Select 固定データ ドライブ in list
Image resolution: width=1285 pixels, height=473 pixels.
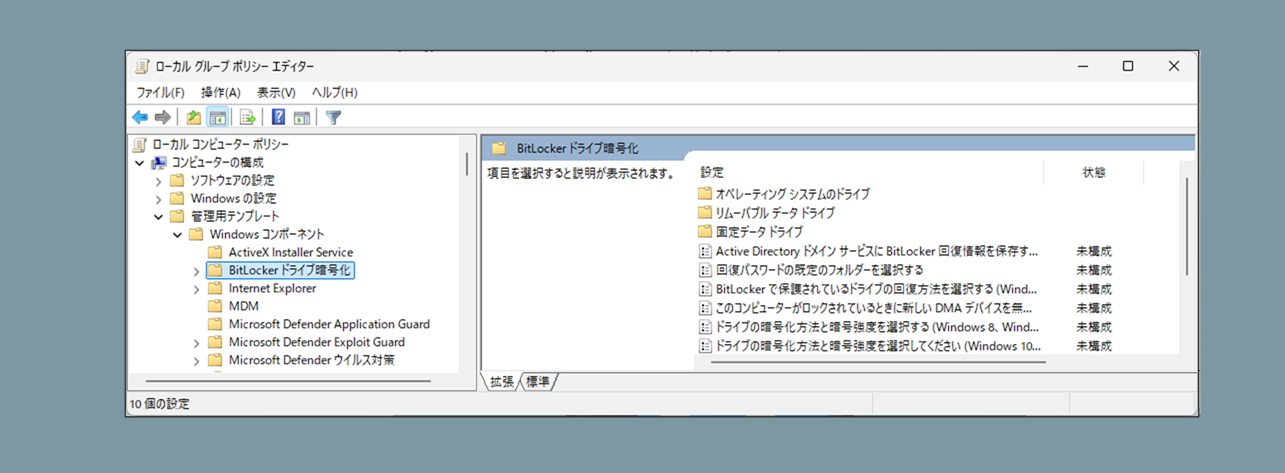click(x=759, y=232)
